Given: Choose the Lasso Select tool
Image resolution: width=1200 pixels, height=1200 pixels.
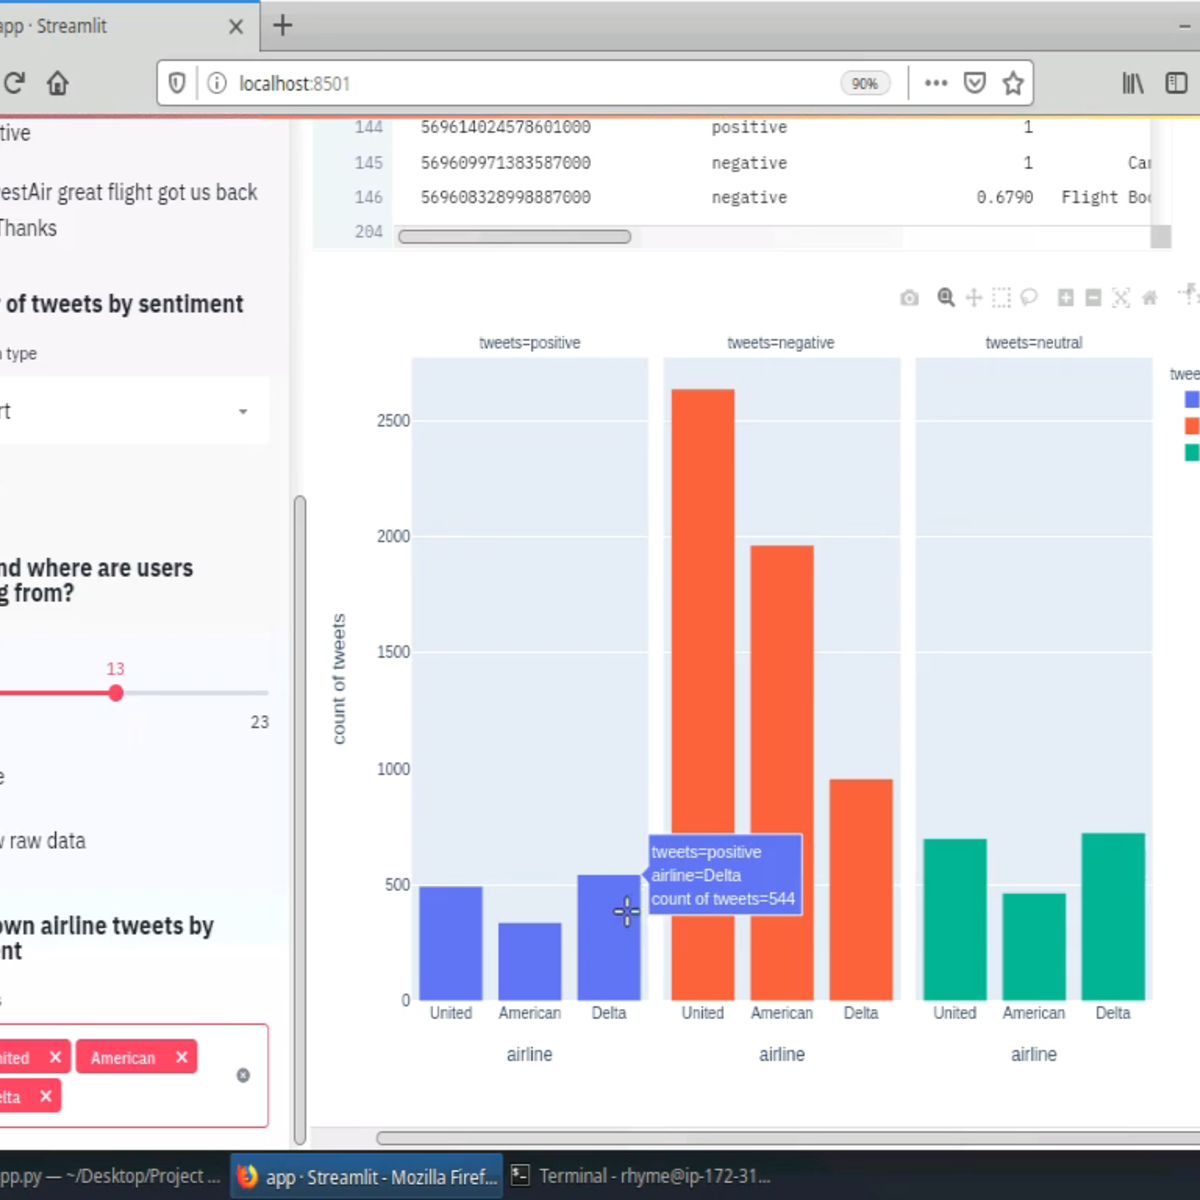Looking at the screenshot, I should click(1029, 297).
